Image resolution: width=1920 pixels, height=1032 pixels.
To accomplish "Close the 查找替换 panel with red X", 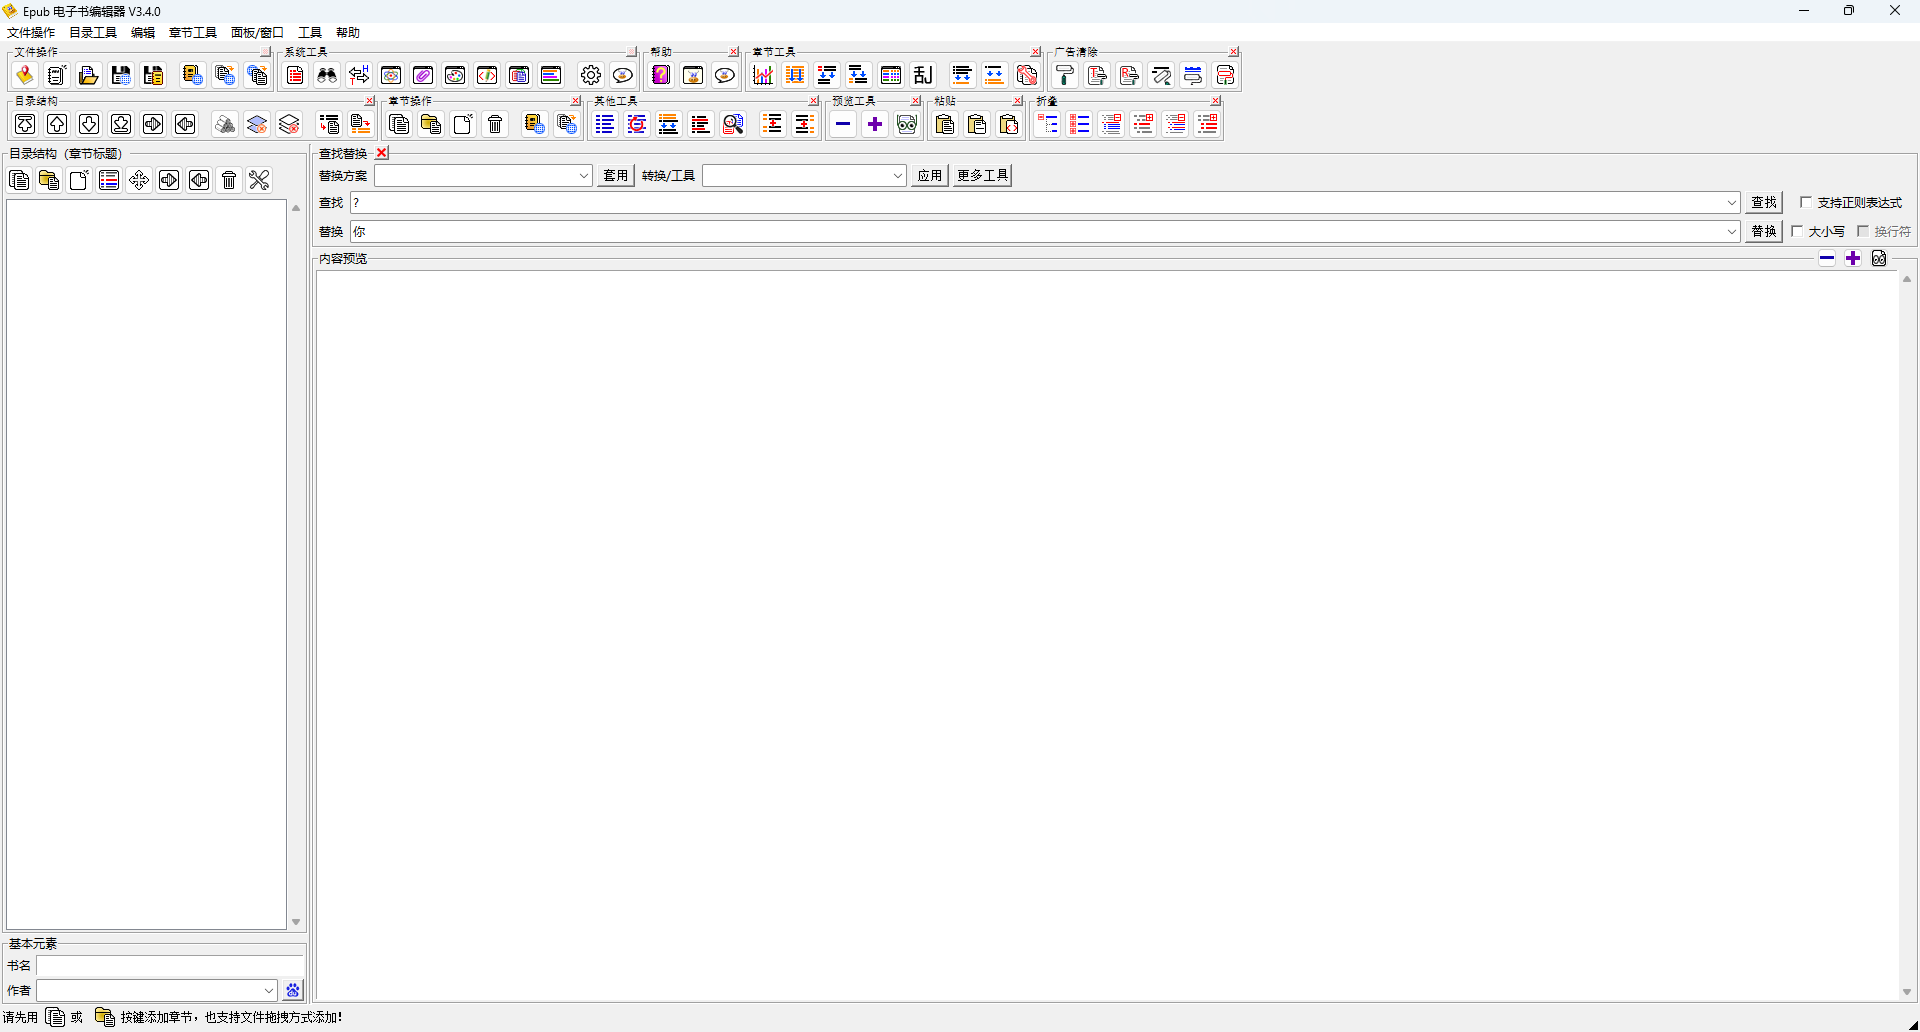I will coord(382,153).
